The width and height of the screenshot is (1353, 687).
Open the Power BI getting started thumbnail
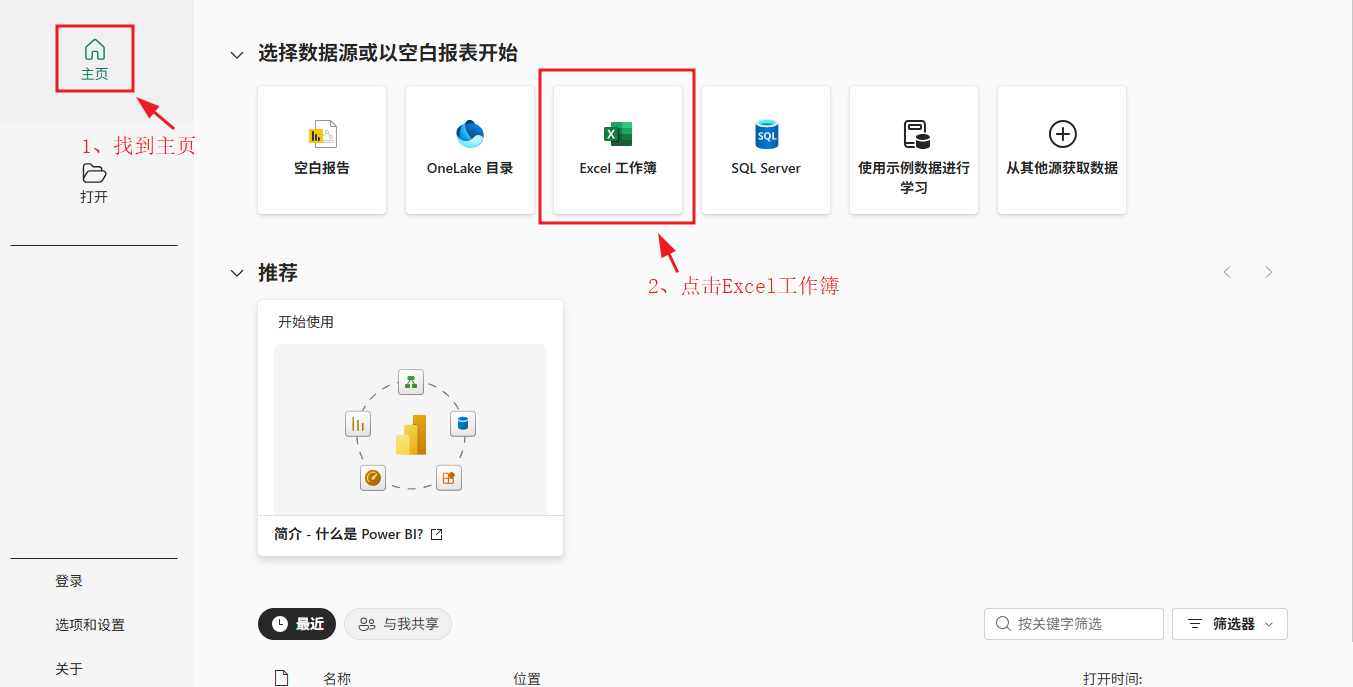click(x=410, y=429)
